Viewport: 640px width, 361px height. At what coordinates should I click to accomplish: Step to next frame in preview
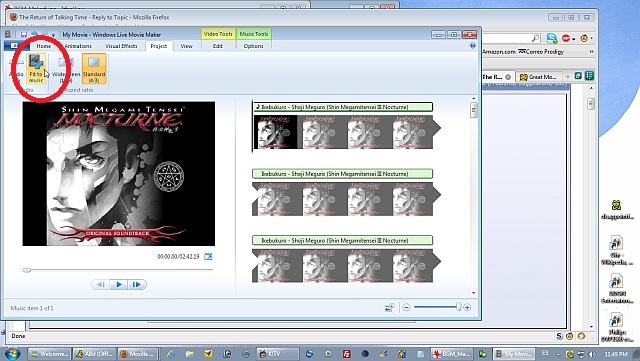point(137,284)
